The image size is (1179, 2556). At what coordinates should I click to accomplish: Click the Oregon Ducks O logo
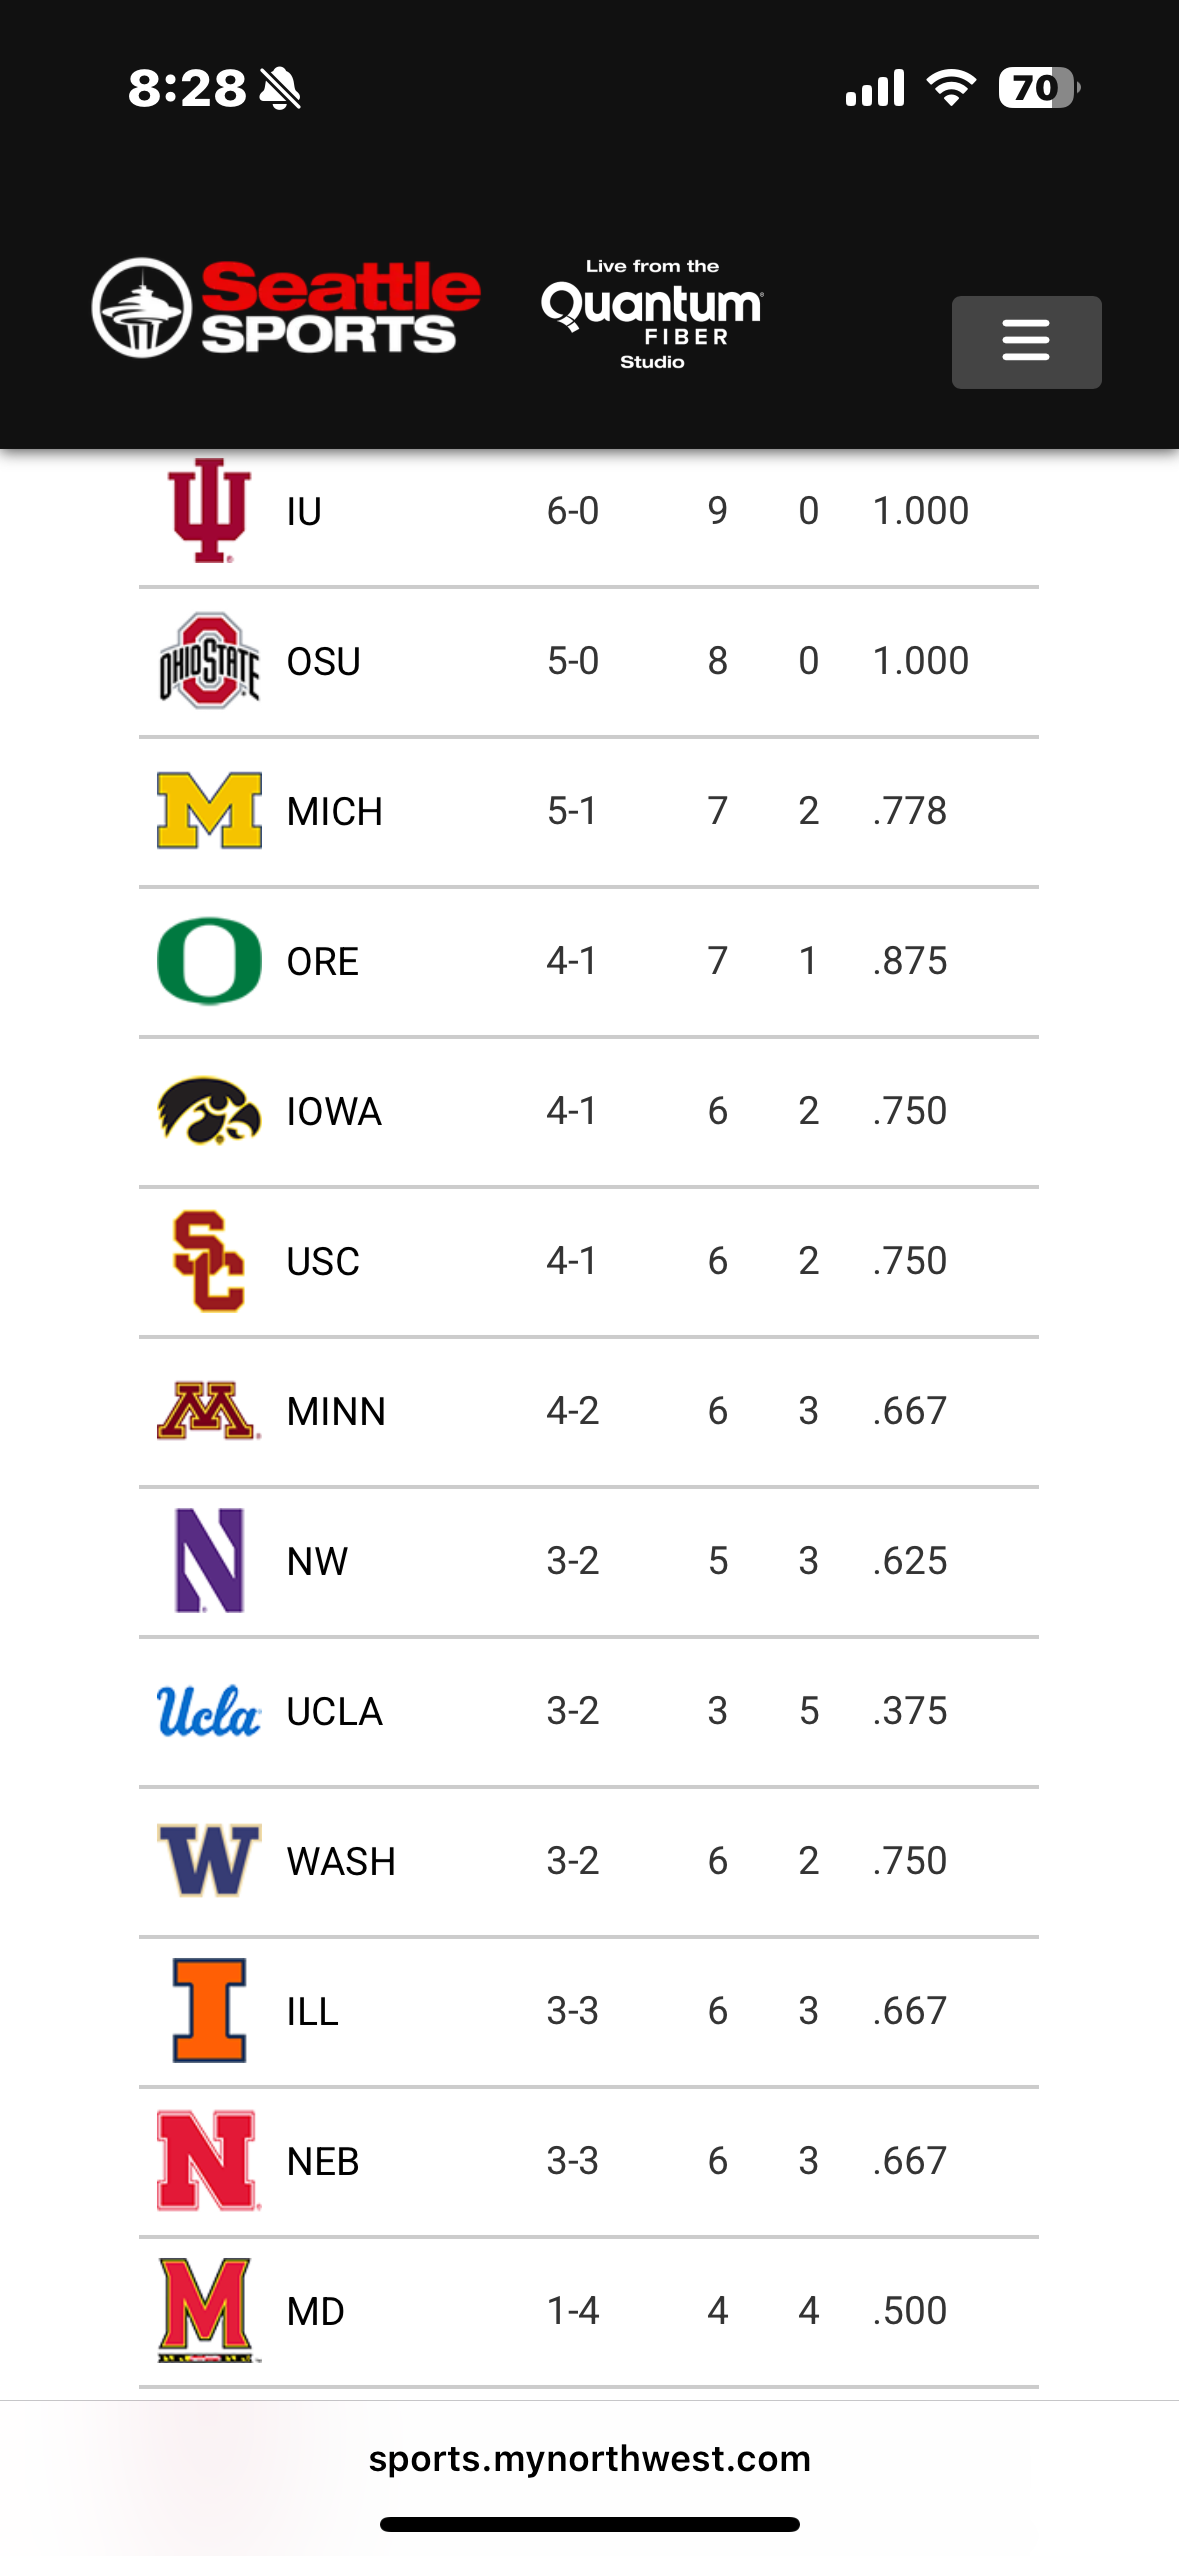pyautogui.click(x=209, y=961)
